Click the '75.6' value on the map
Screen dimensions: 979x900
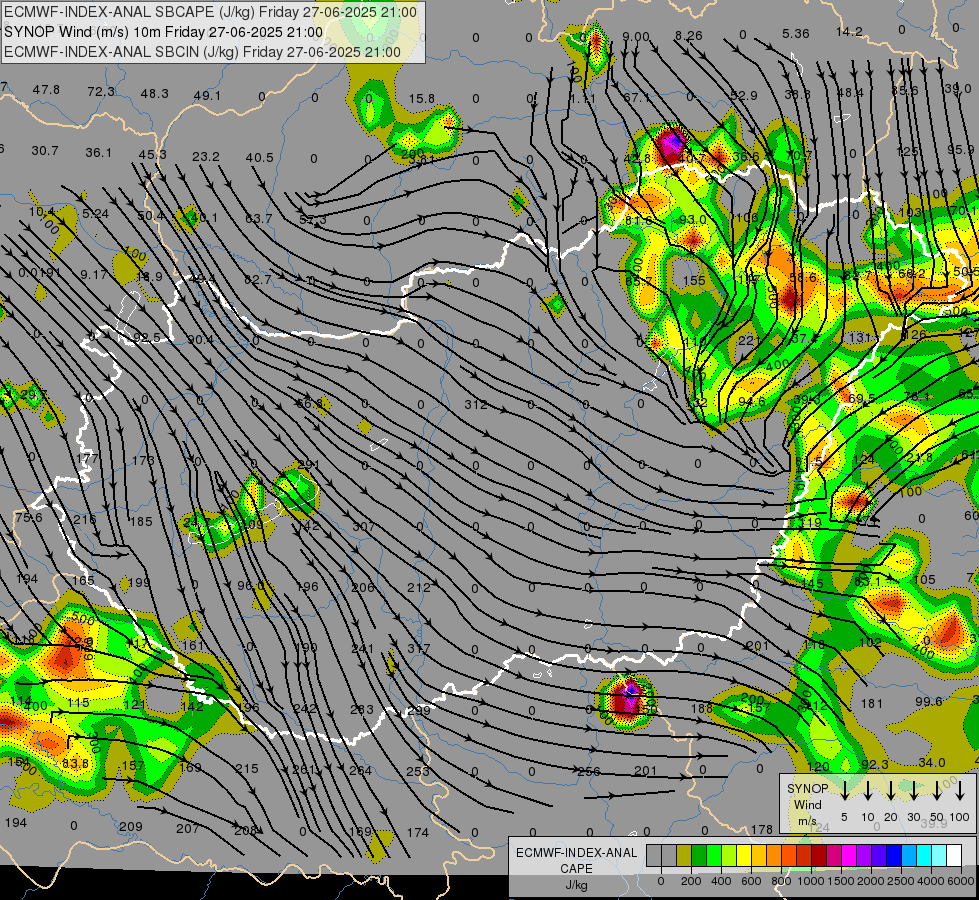coord(29,517)
